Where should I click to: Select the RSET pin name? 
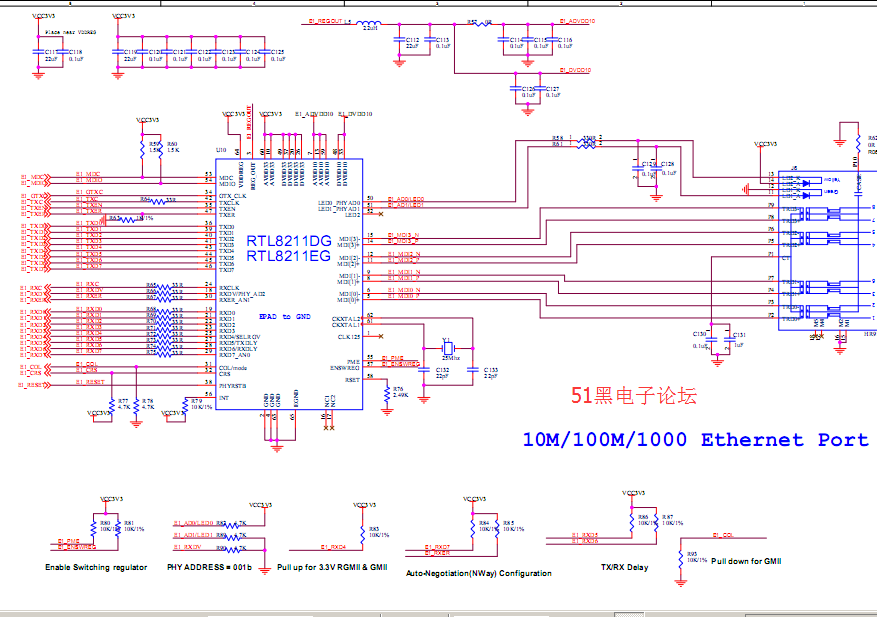(352, 380)
